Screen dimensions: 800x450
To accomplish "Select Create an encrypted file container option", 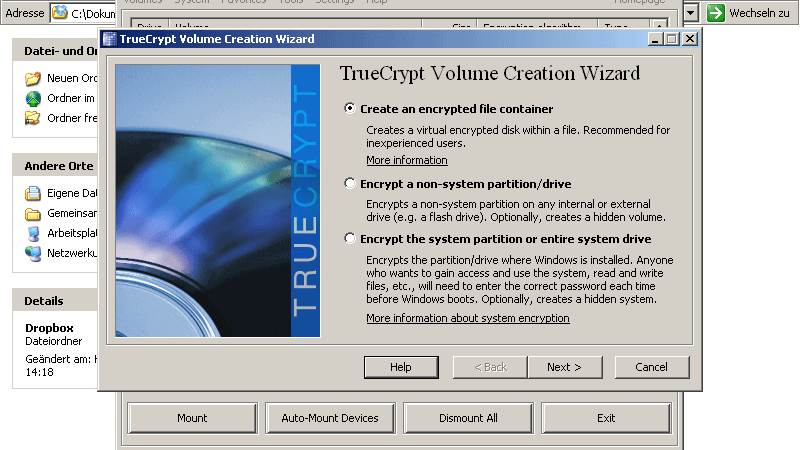I will [x=349, y=108].
